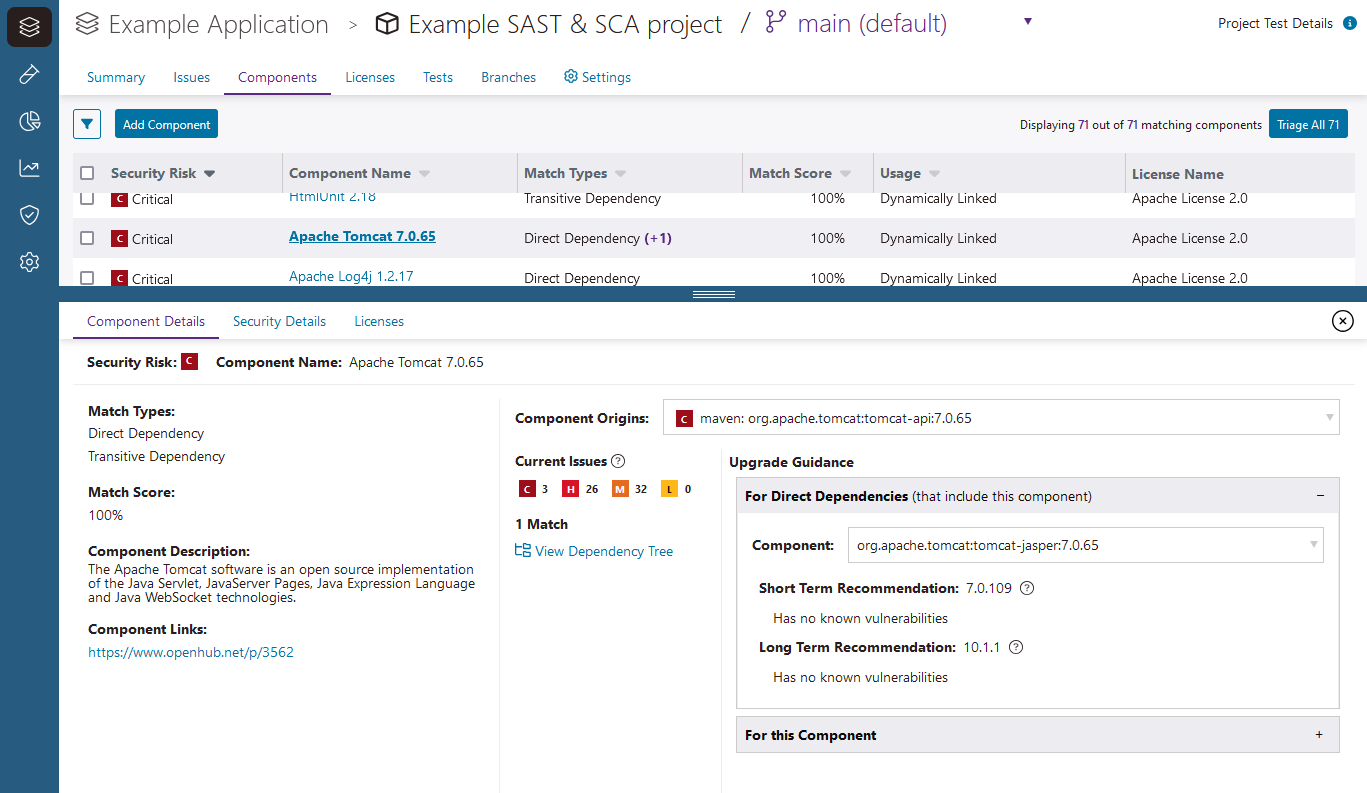
Task: Click the trend line graph sidebar icon
Action: (29, 168)
